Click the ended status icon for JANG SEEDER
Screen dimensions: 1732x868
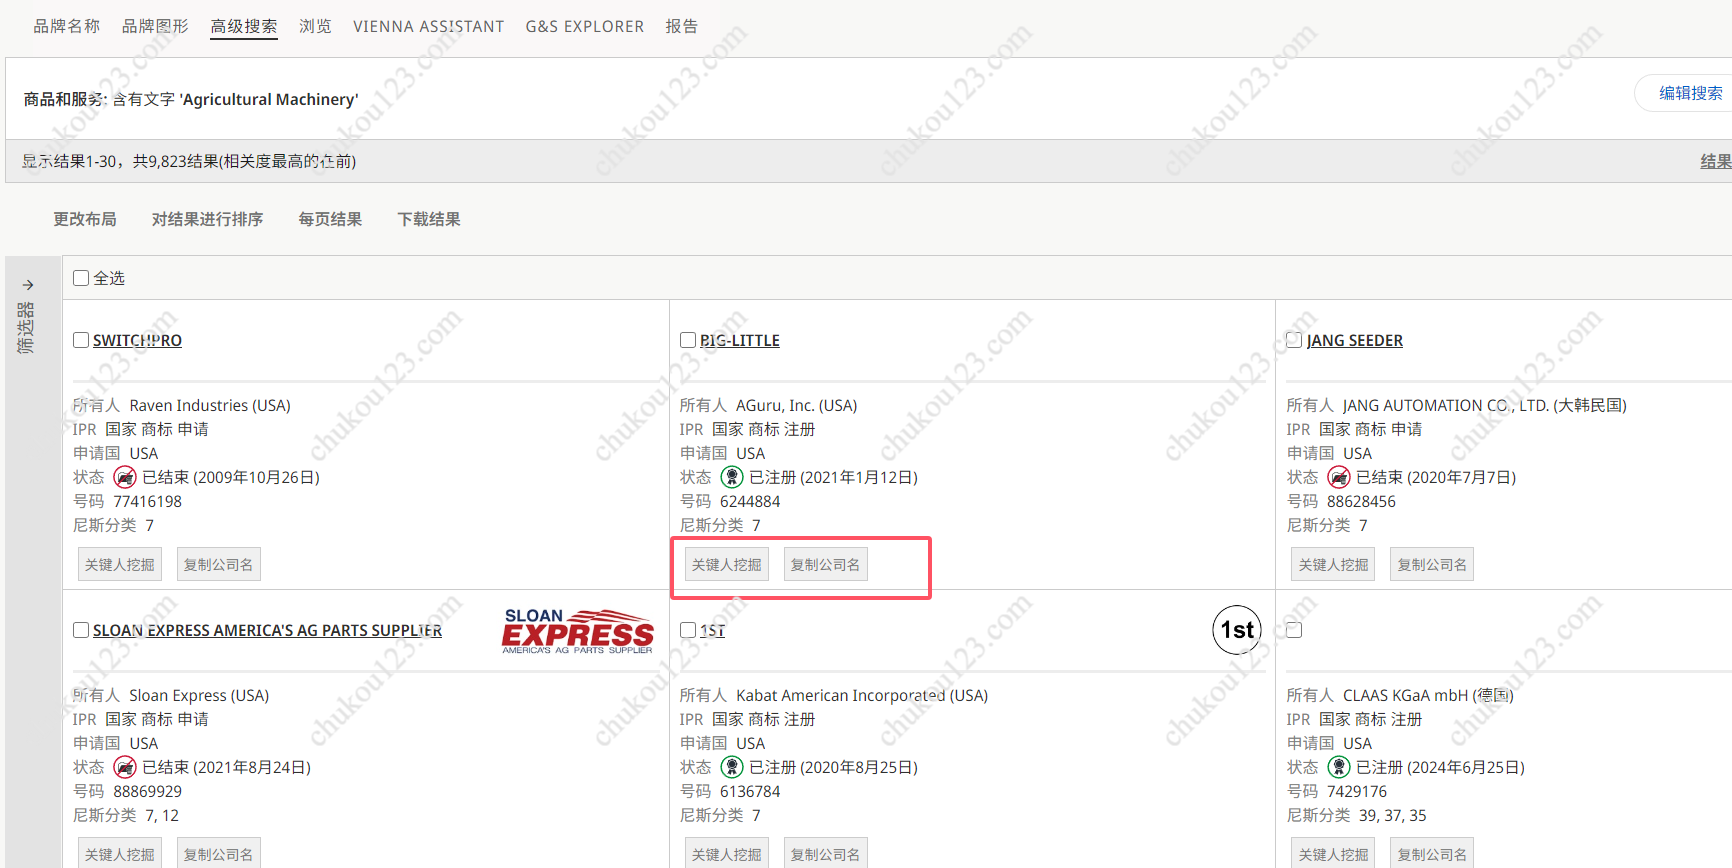[x=1339, y=477]
